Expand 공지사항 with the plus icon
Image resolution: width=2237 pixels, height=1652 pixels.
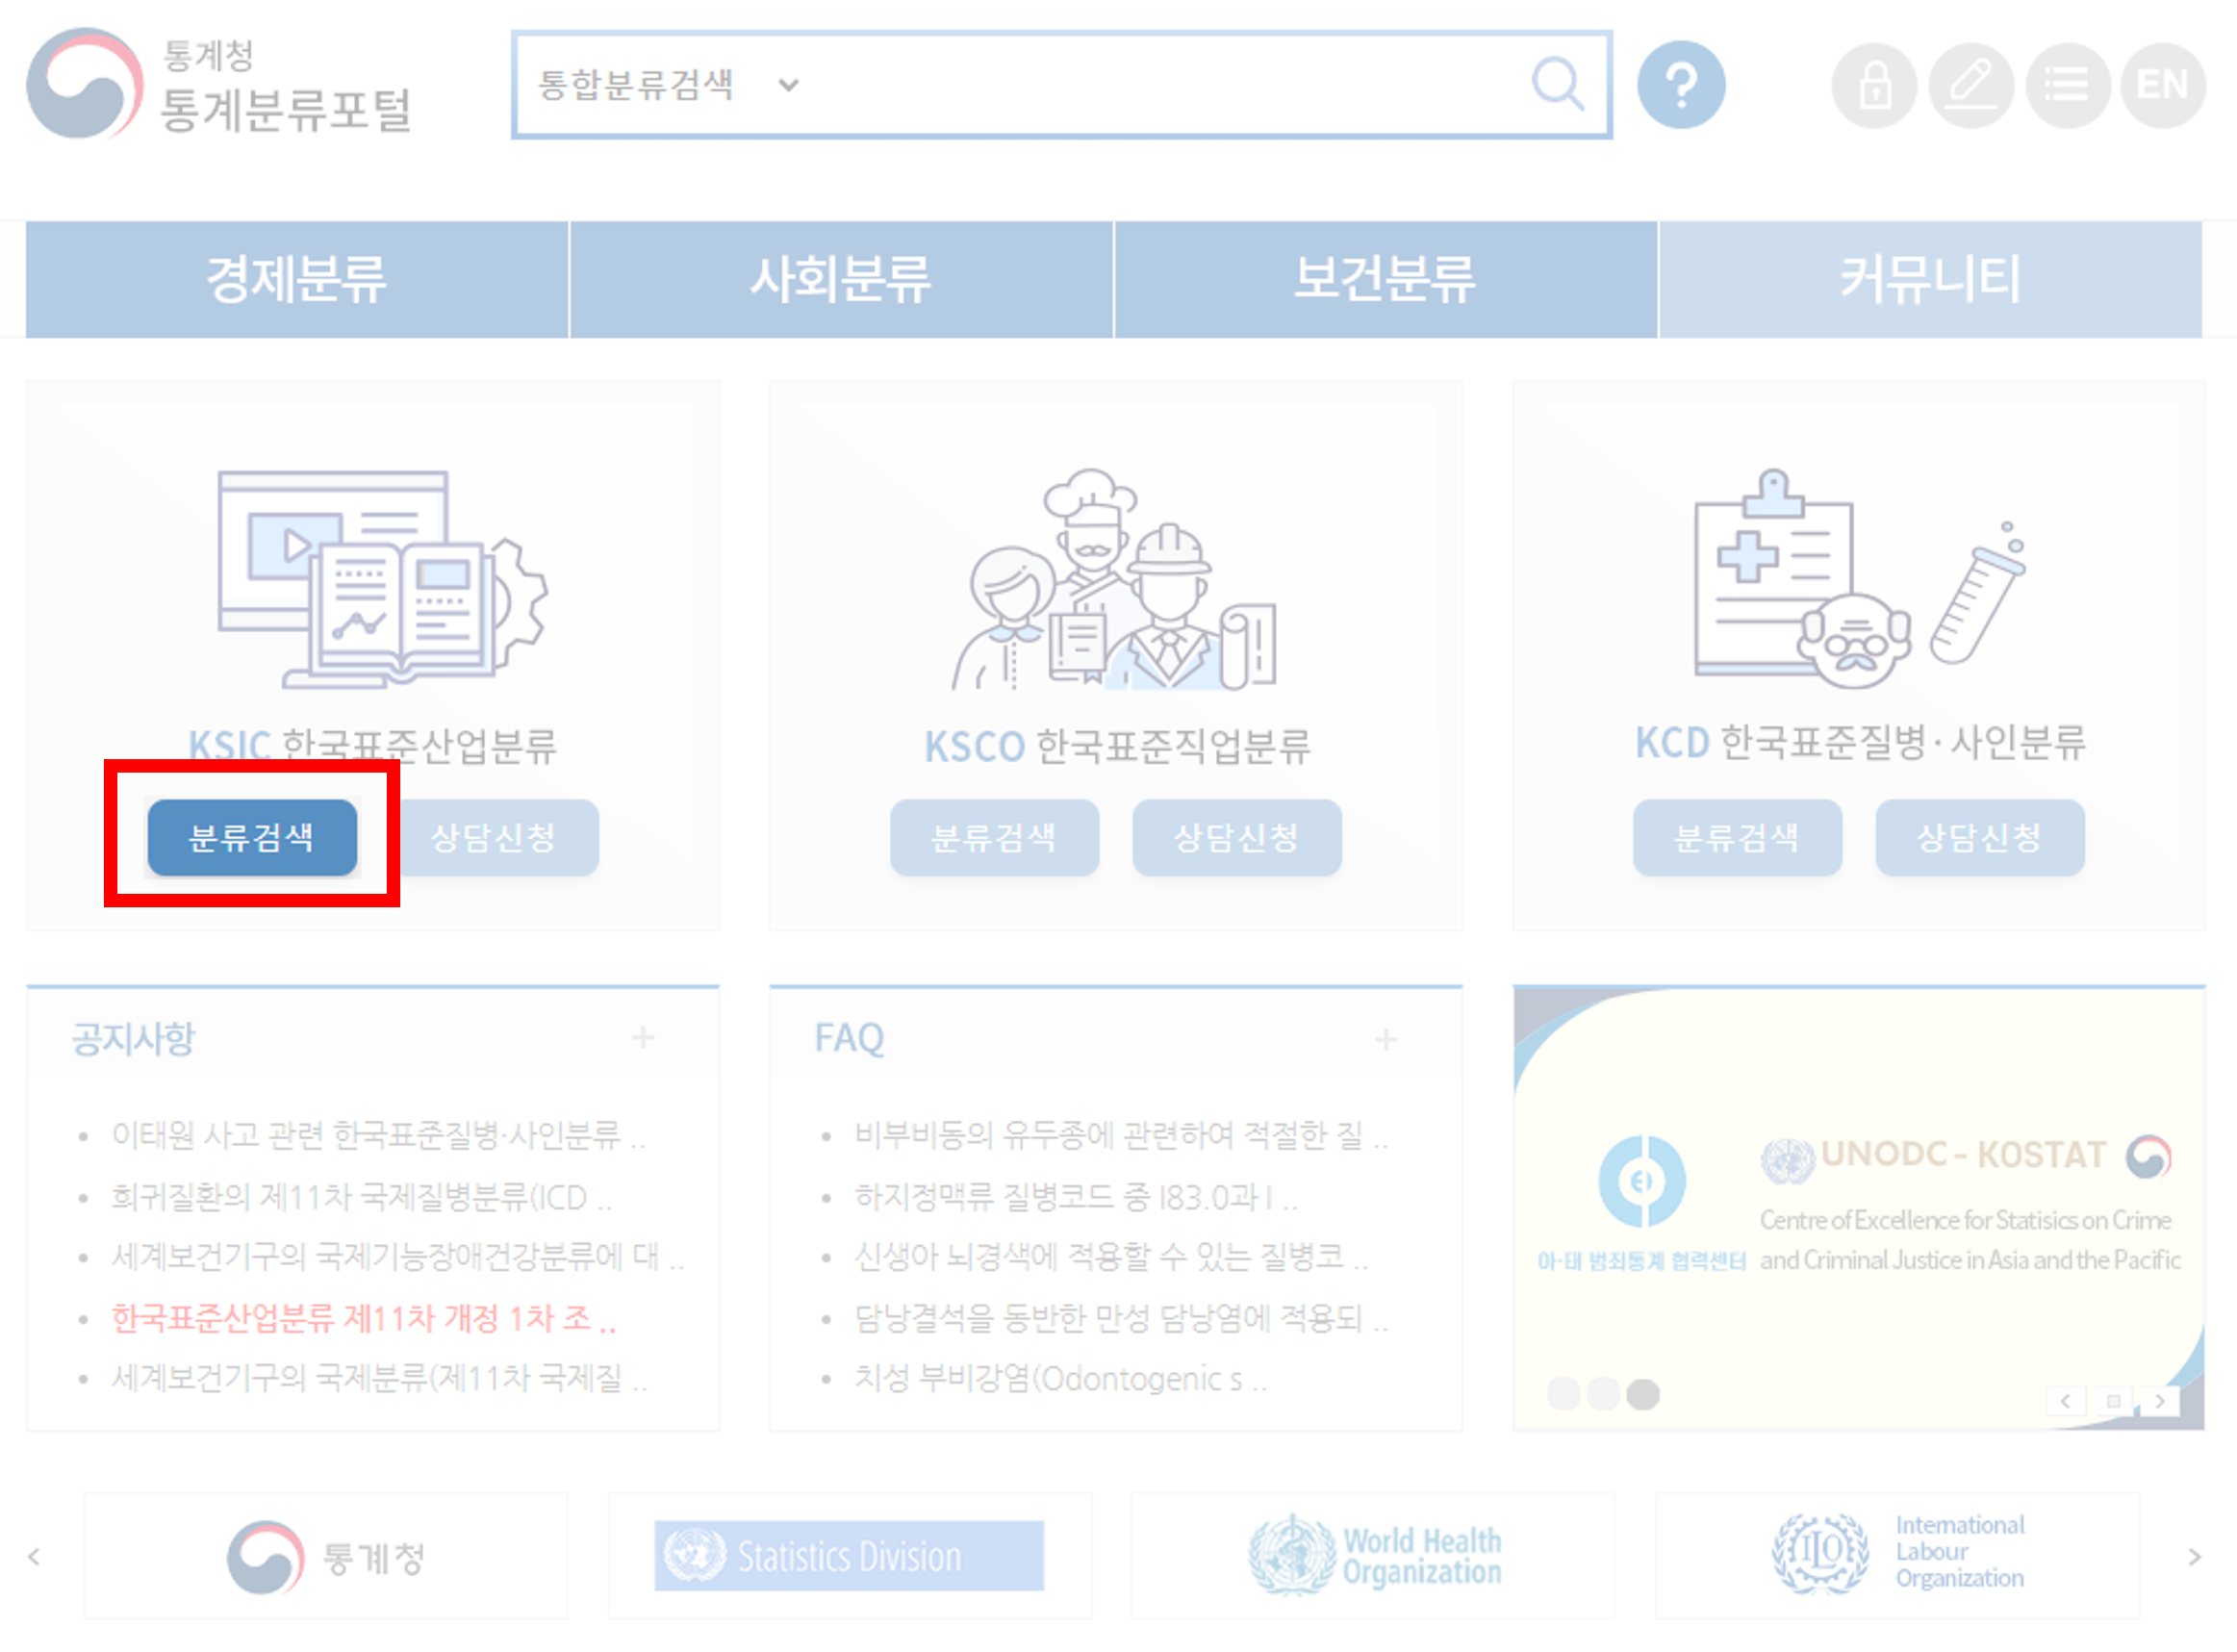coord(643,1038)
